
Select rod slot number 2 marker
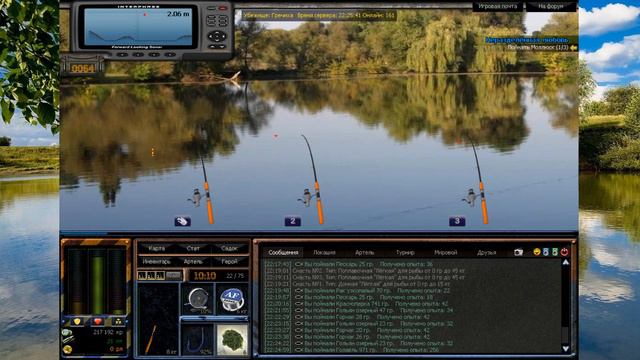[293, 221]
